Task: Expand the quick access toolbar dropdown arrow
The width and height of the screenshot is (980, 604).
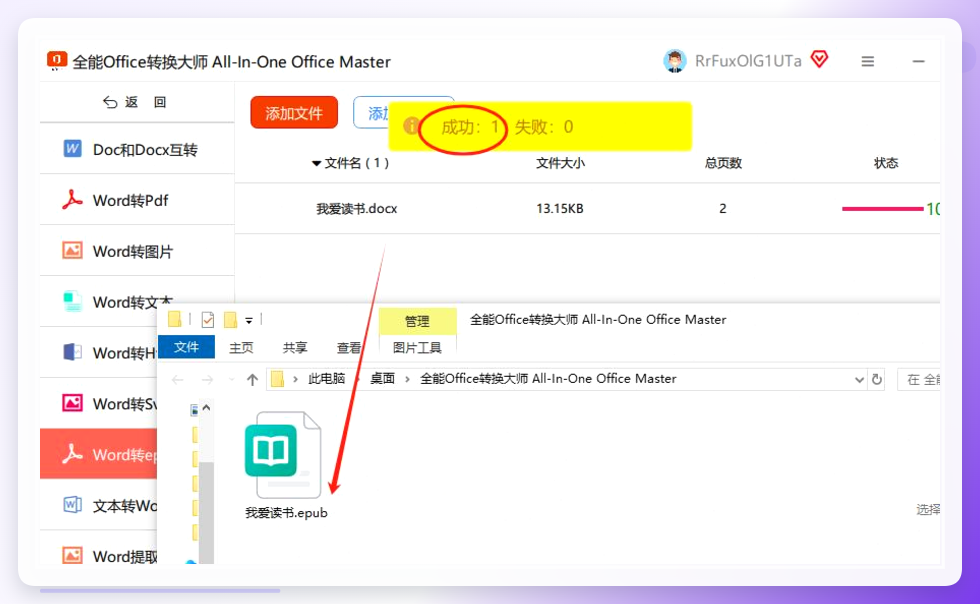Action: pos(249,321)
